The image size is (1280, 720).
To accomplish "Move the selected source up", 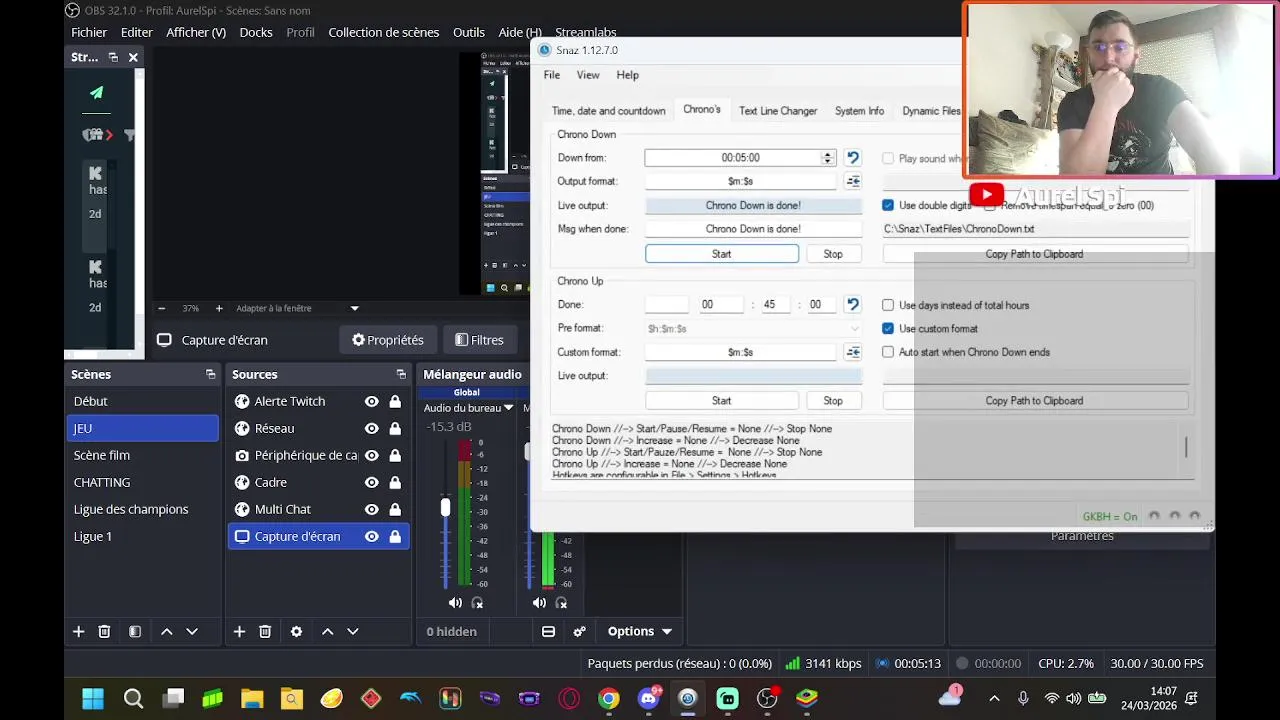I will [x=327, y=631].
